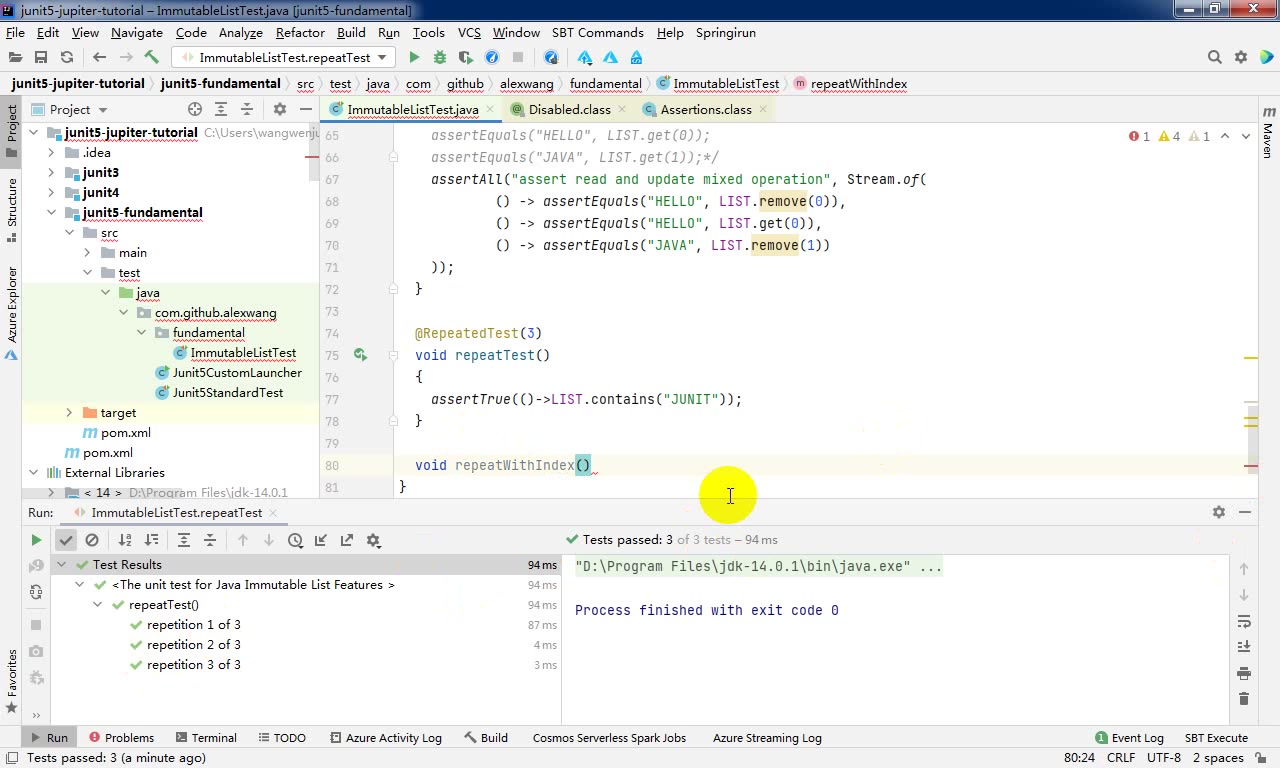This screenshot has height=768, width=1280.
Task: Hide the Project tool window
Action: 306,109
